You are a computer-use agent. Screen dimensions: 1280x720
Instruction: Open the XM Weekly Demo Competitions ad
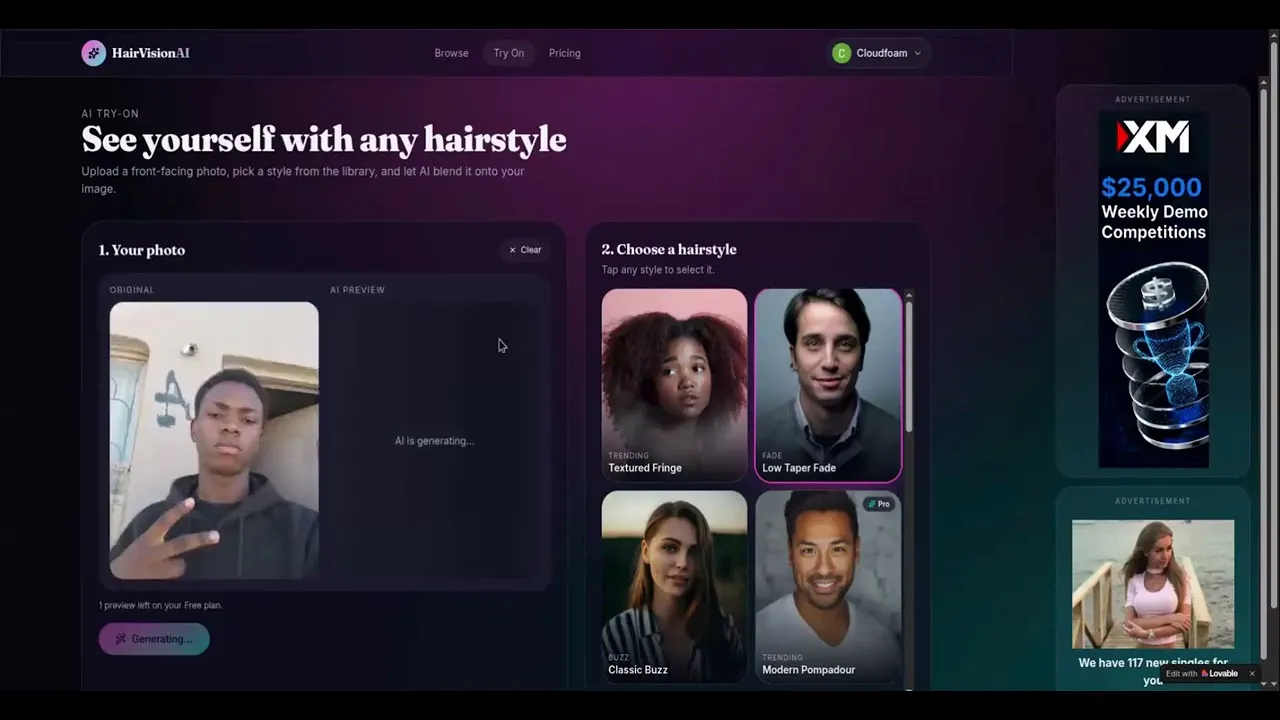click(1153, 289)
